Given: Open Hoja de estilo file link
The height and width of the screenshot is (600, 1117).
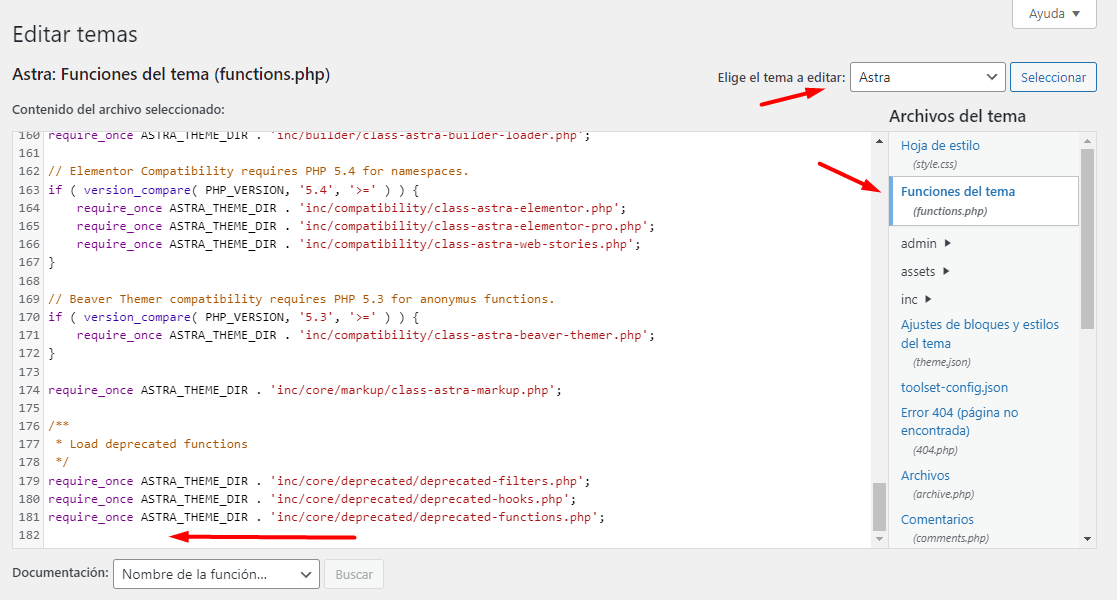Looking at the screenshot, I should click(940, 145).
